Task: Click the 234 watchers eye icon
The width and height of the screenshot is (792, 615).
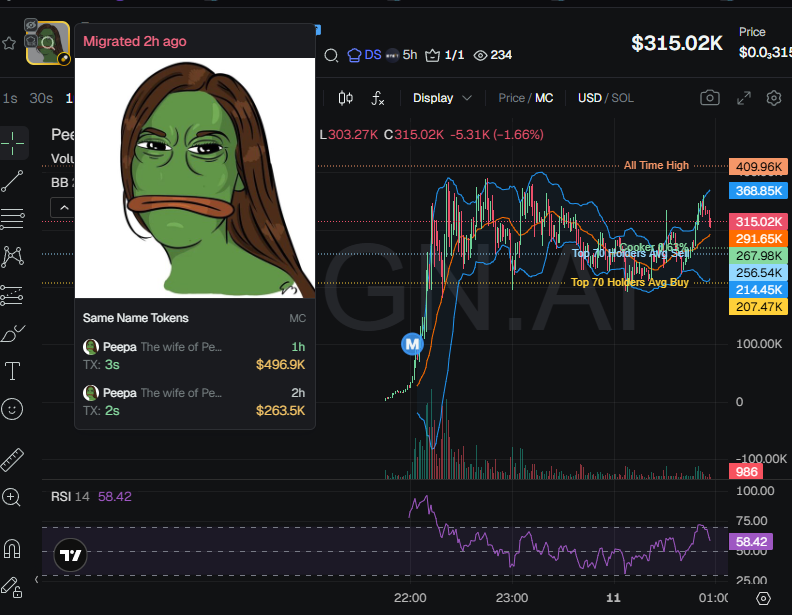Action: tap(492, 55)
